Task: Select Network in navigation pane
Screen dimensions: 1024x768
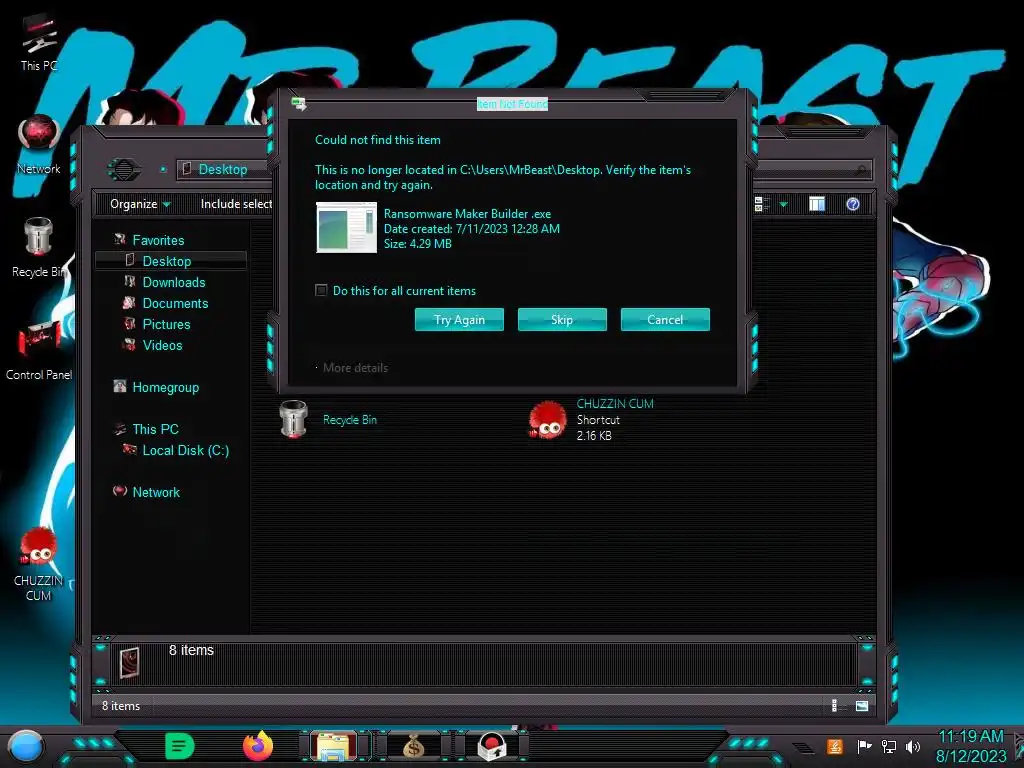Action: (x=155, y=492)
